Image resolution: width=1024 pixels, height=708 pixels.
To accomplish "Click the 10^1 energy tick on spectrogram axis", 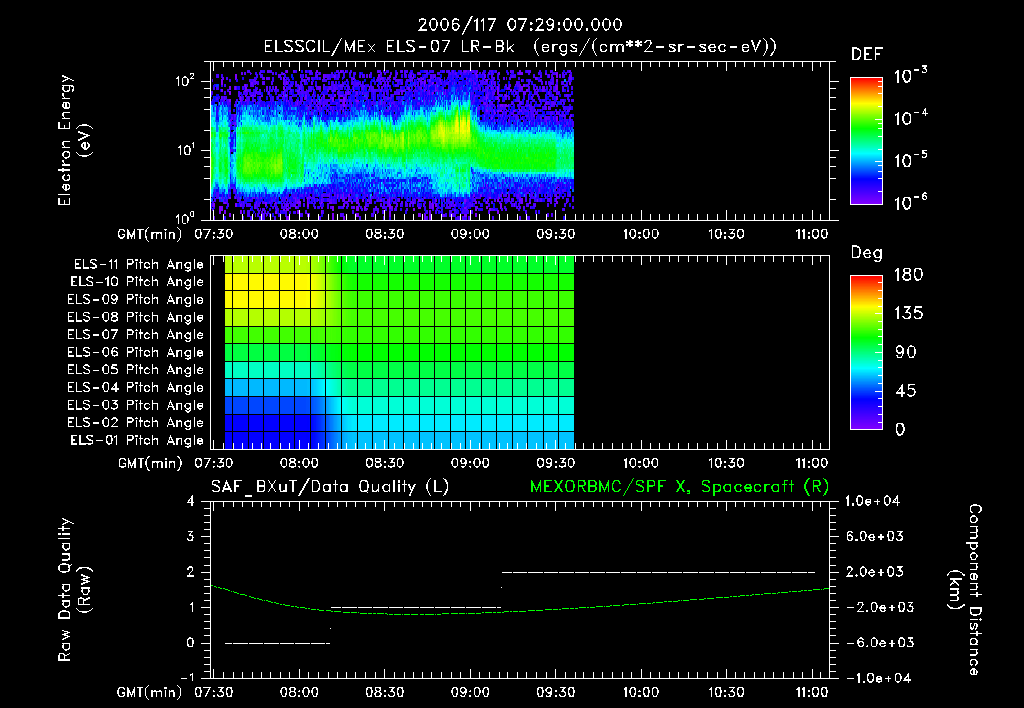I will point(185,150).
